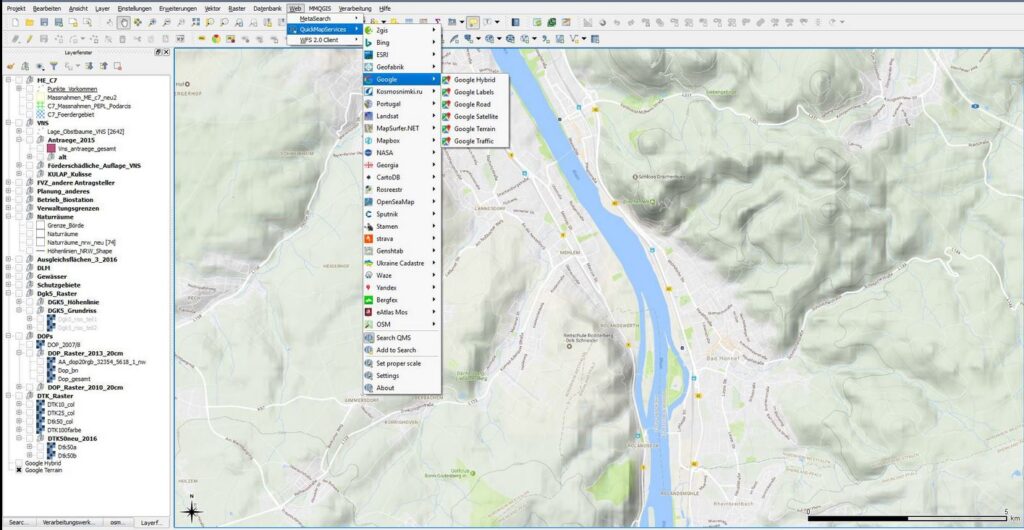Open the MMQGIS menu
This screenshot has width=1024, height=530.
(x=320, y=8)
